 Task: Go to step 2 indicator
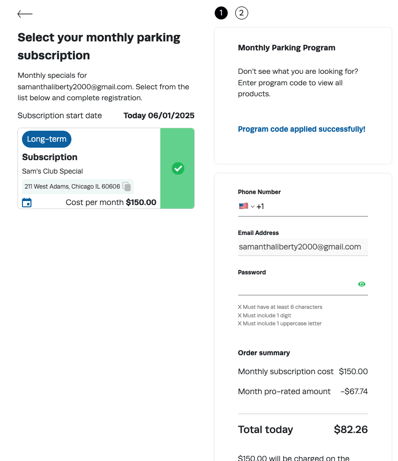pyautogui.click(x=242, y=13)
